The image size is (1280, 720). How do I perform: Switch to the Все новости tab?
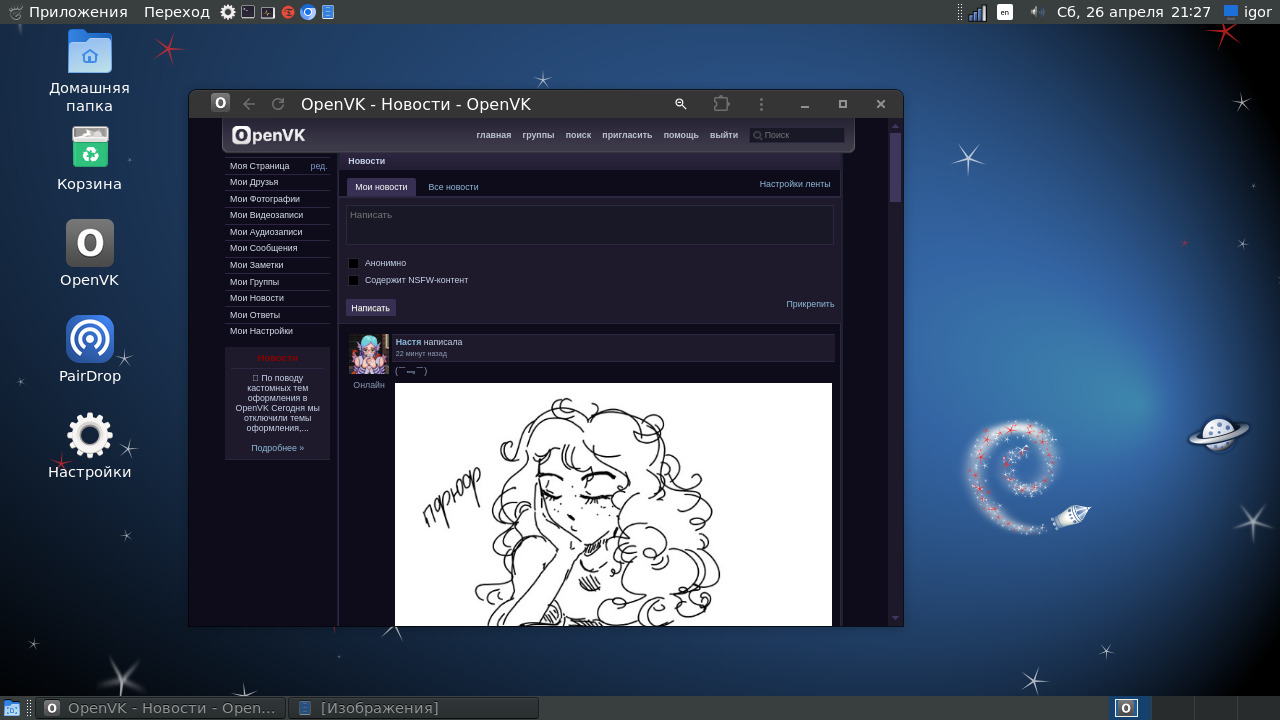click(453, 187)
